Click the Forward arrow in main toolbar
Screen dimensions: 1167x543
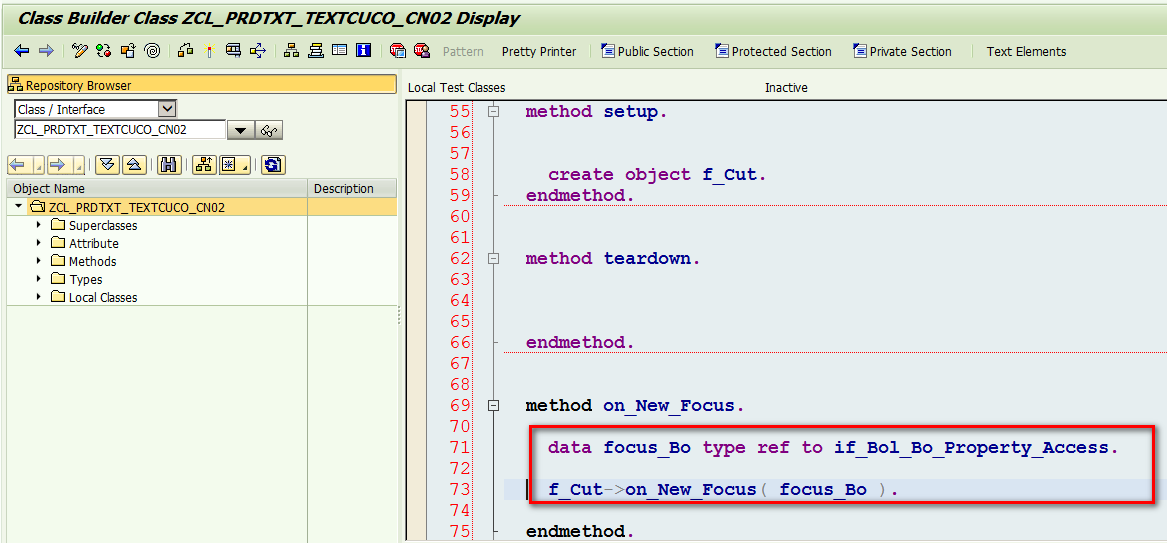click(46, 51)
